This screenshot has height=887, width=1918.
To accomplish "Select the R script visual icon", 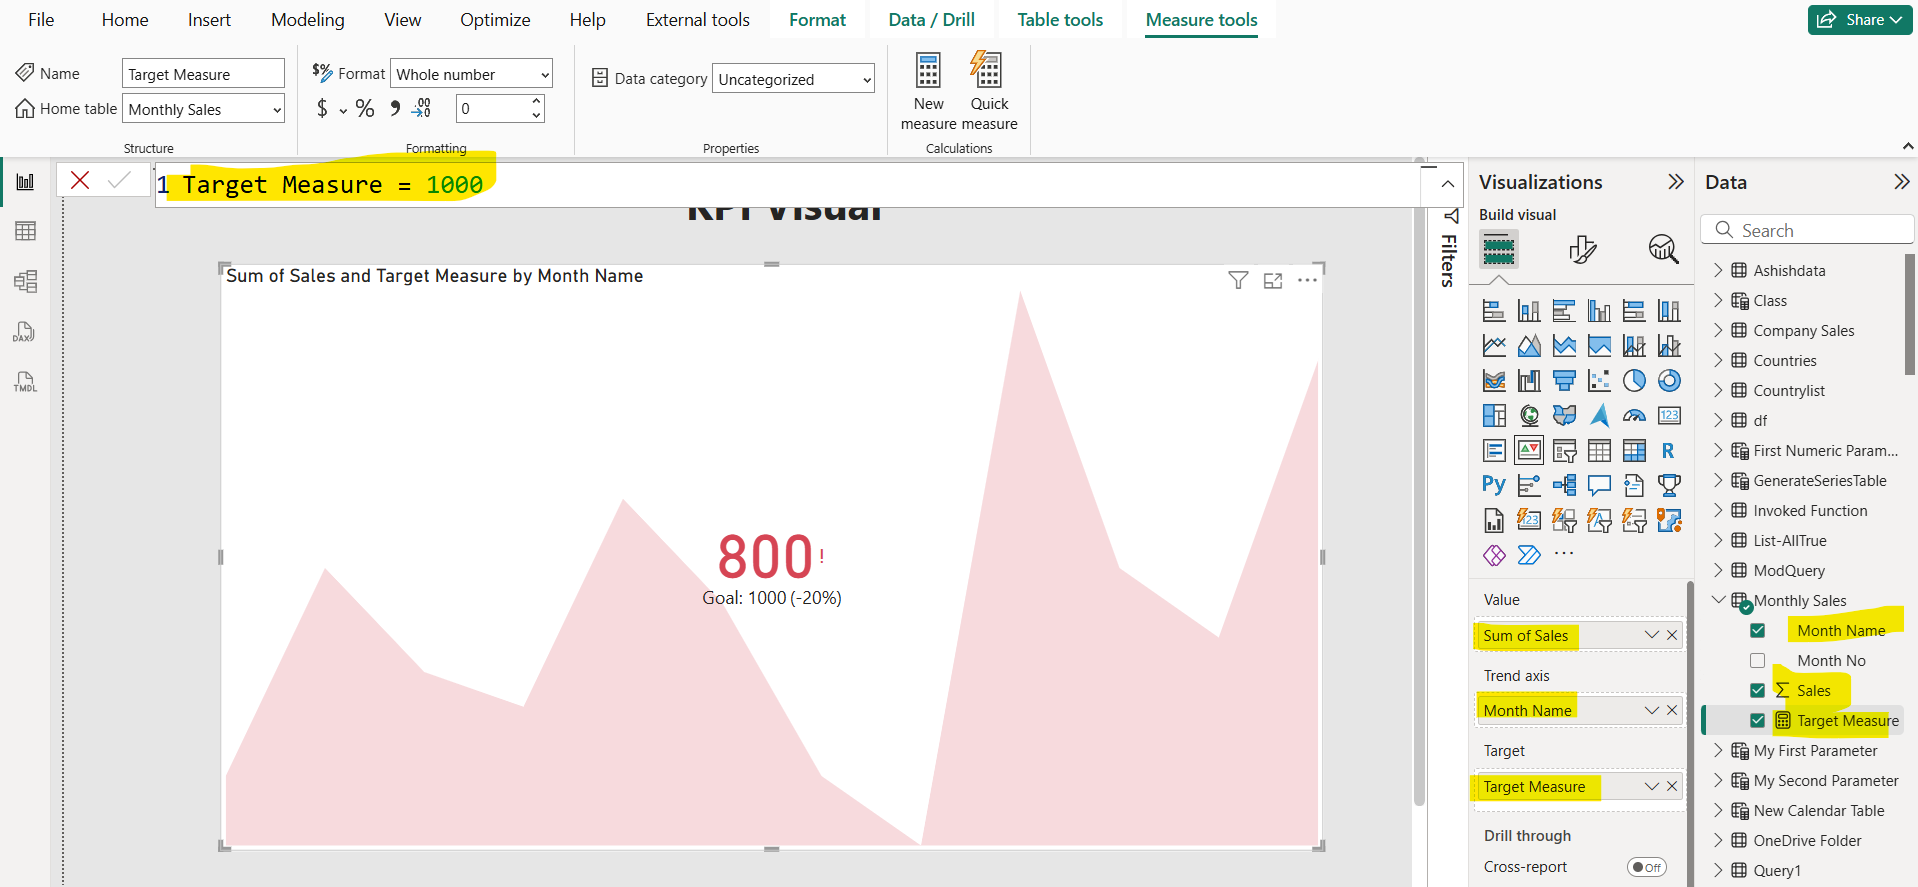I will [x=1668, y=451].
